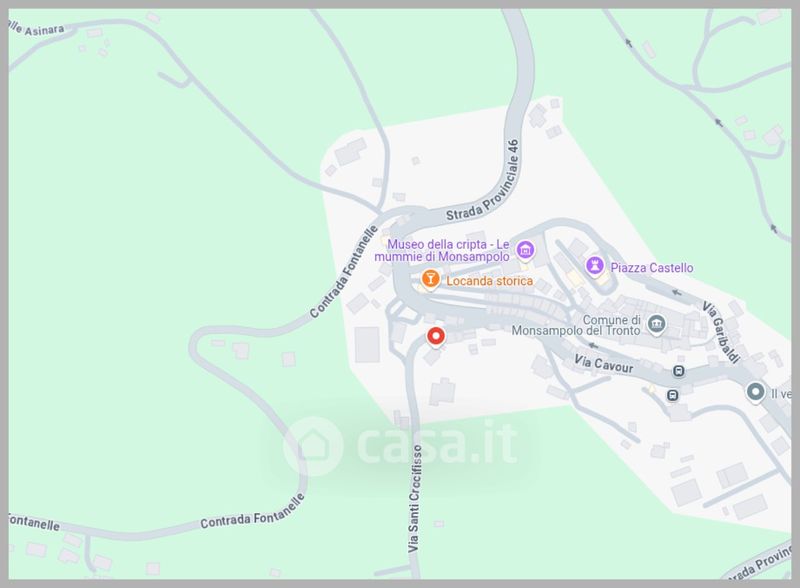This screenshot has width=800, height=588.
Task: Open Museo della cripta label
Action: 442,251
